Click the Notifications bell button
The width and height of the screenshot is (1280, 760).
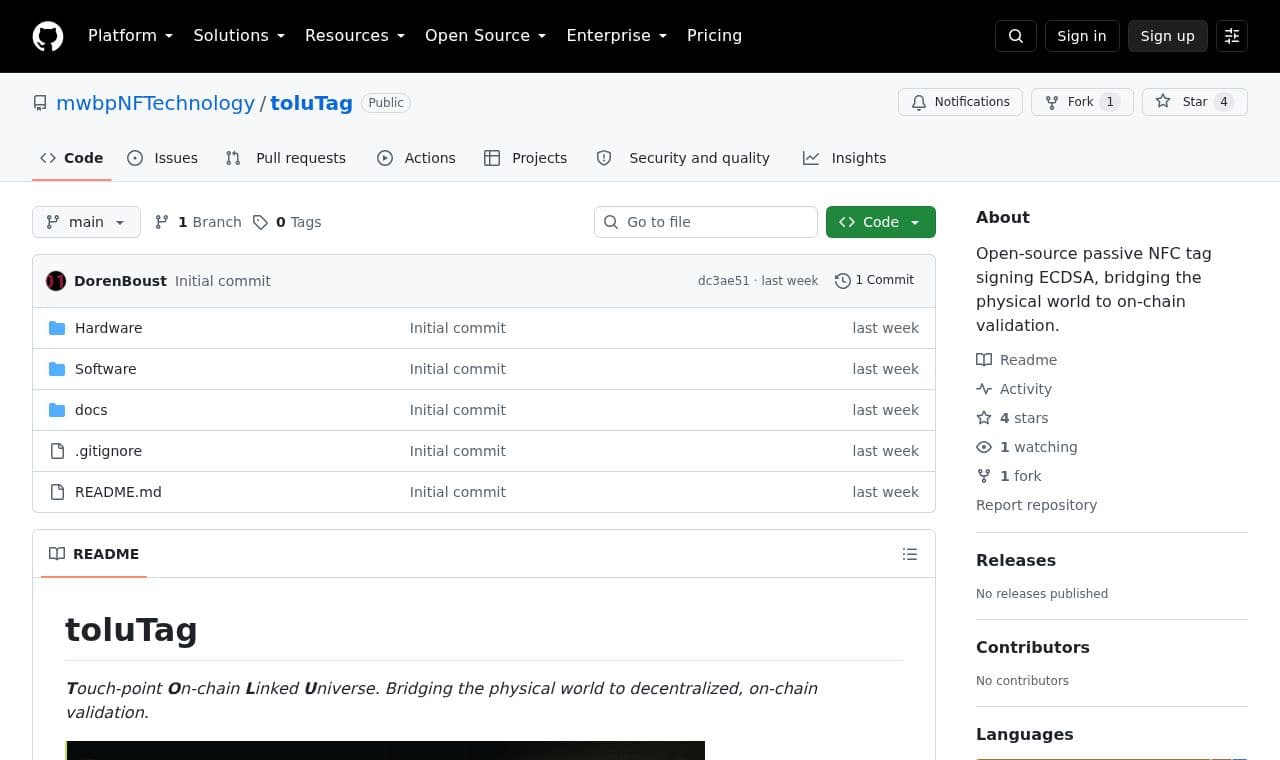coord(960,102)
